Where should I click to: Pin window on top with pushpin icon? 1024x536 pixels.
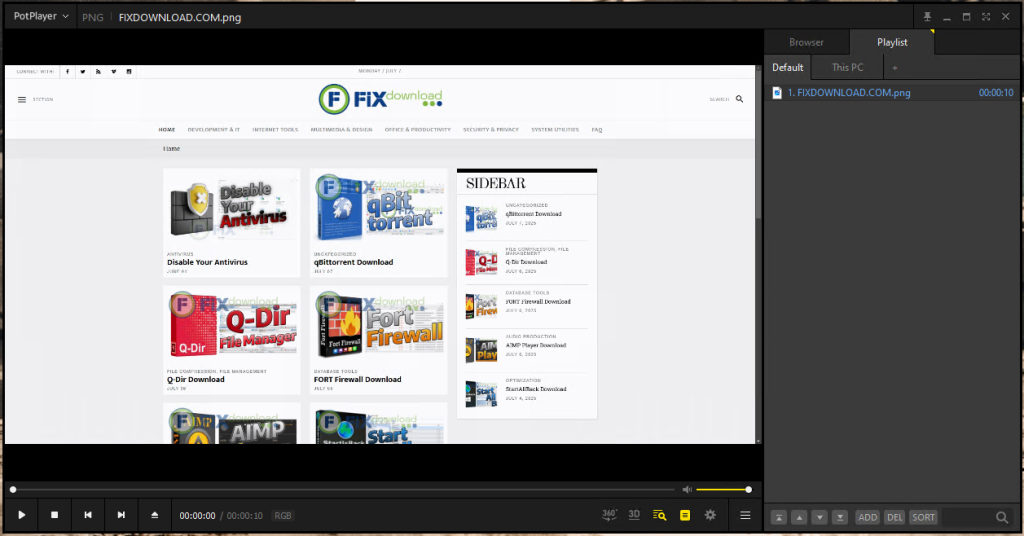[x=927, y=17]
